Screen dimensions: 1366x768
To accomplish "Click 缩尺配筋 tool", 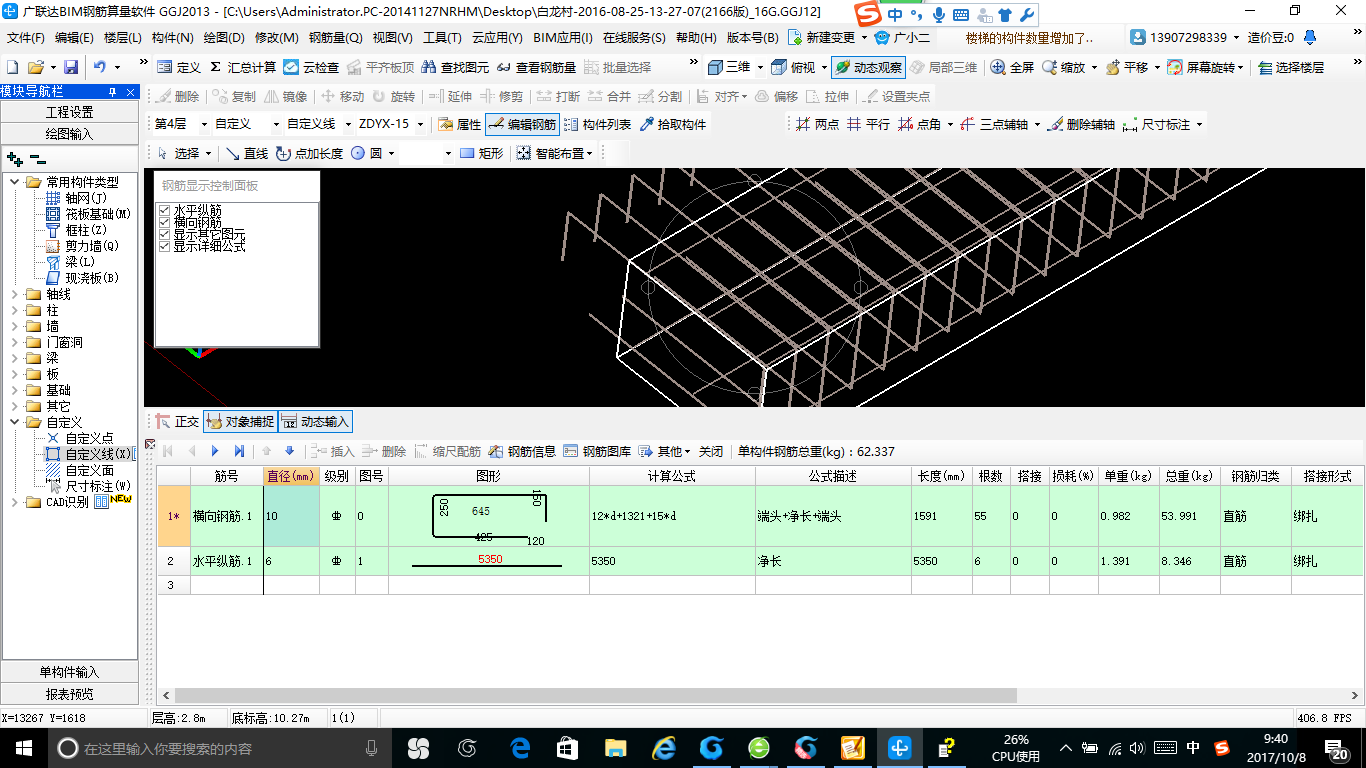I will [447, 451].
